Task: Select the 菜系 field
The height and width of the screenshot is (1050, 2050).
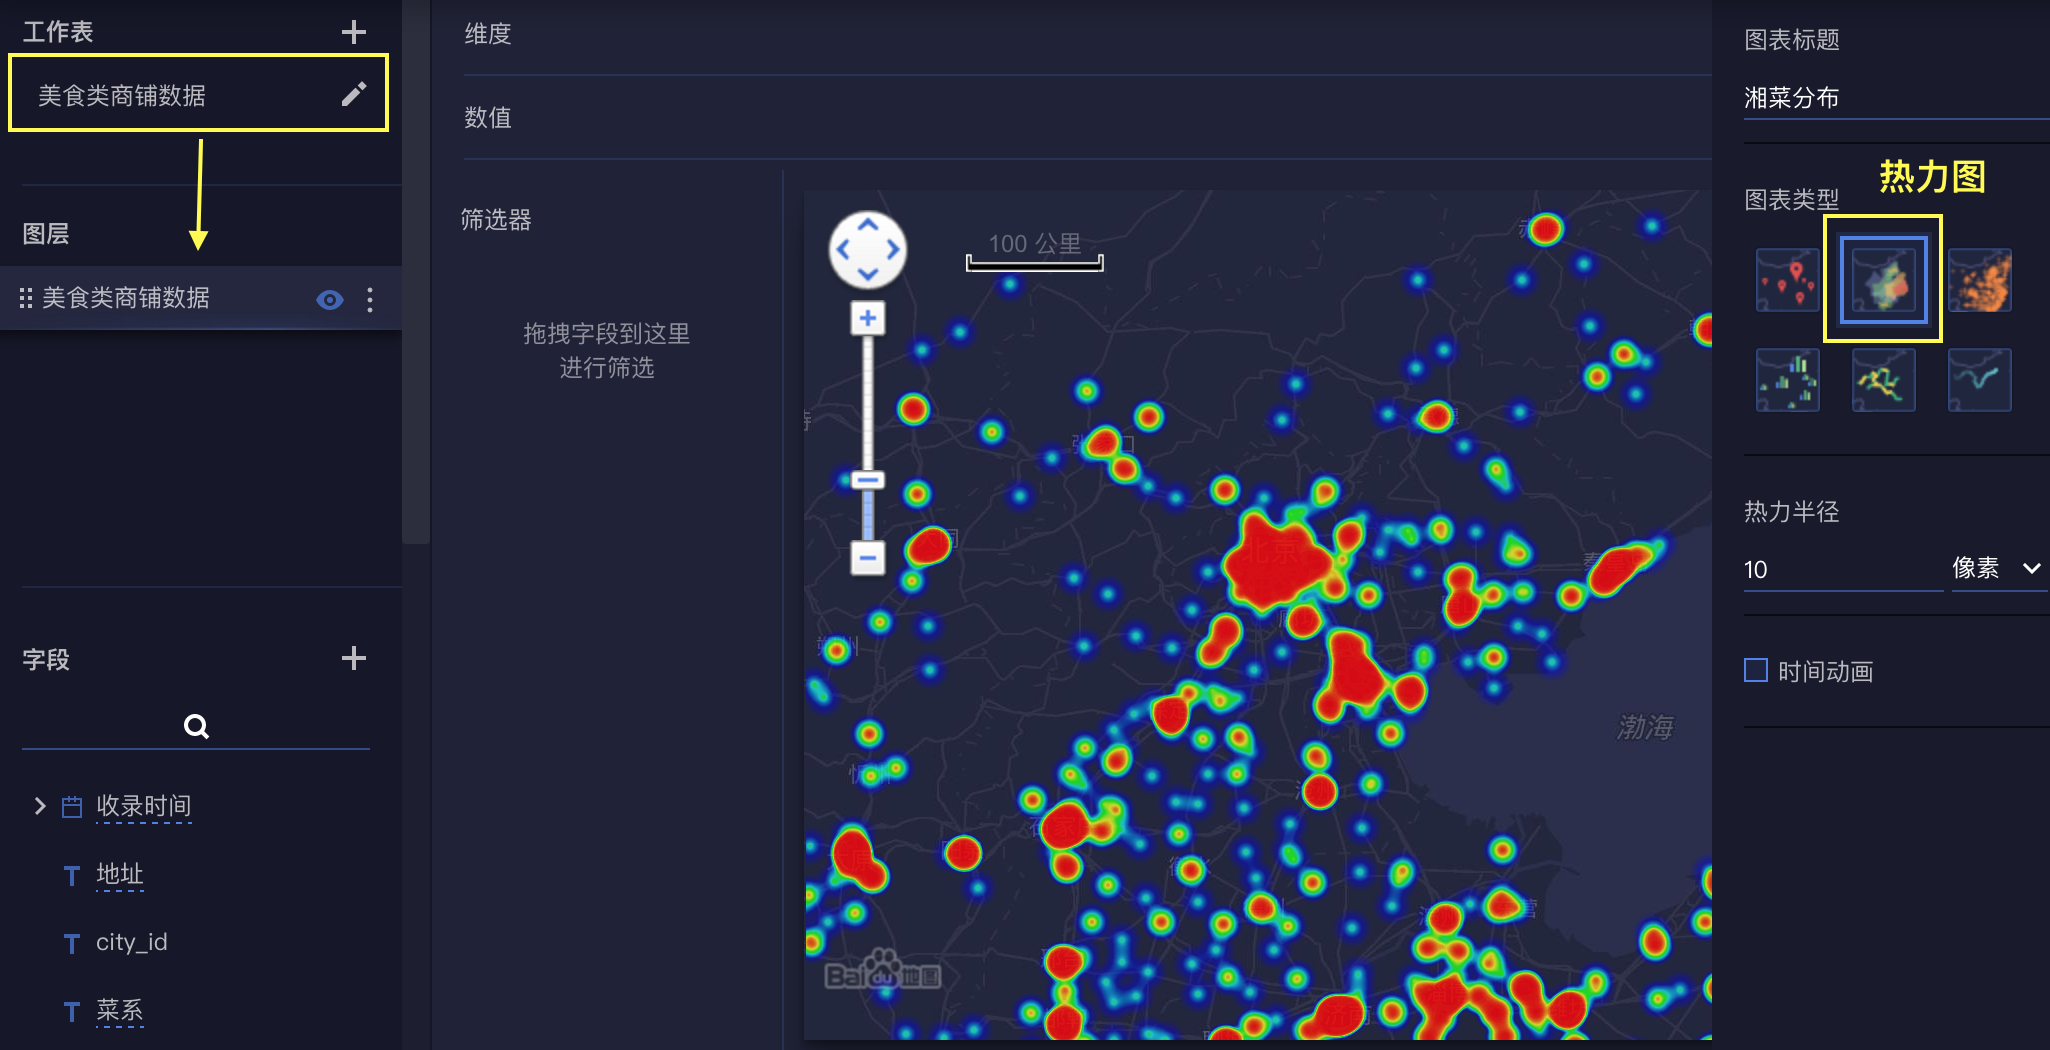Action: (x=120, y=1011)
